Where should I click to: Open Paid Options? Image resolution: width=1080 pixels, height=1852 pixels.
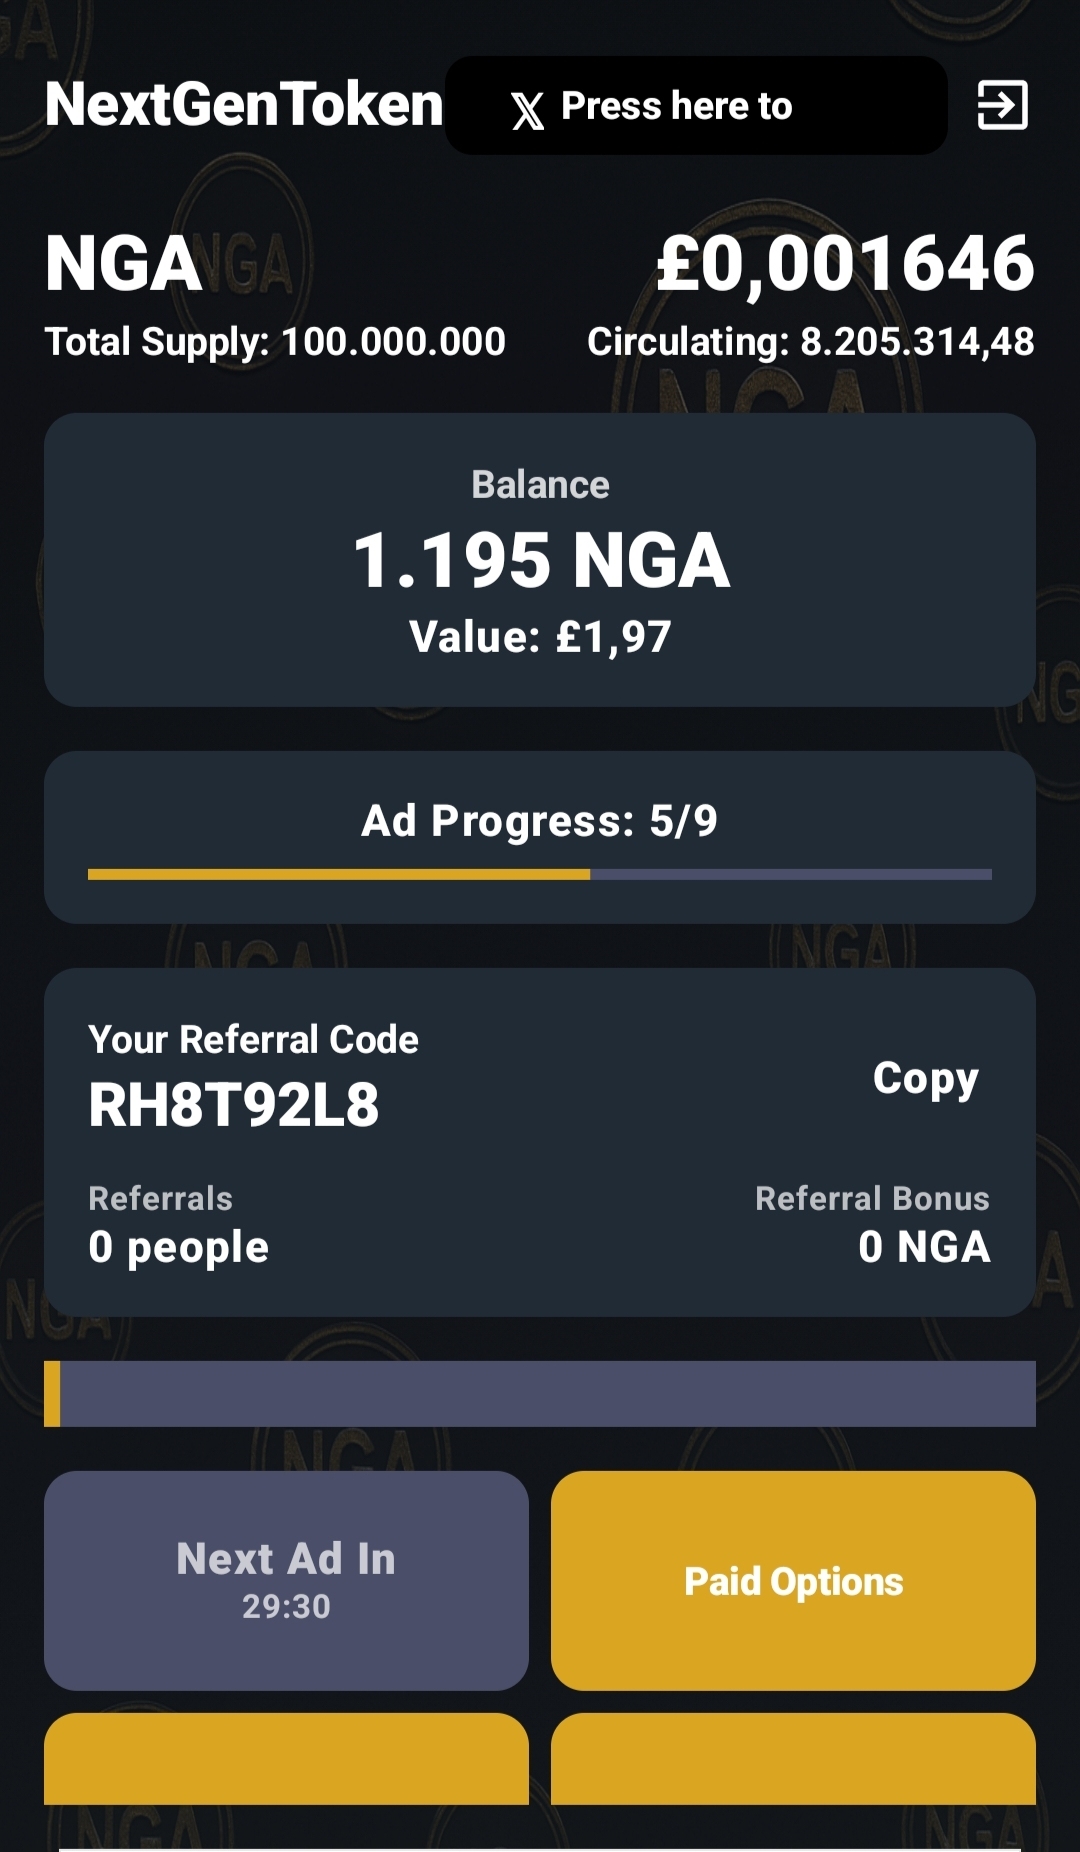pyautogui.click(x=793, y=1580)
